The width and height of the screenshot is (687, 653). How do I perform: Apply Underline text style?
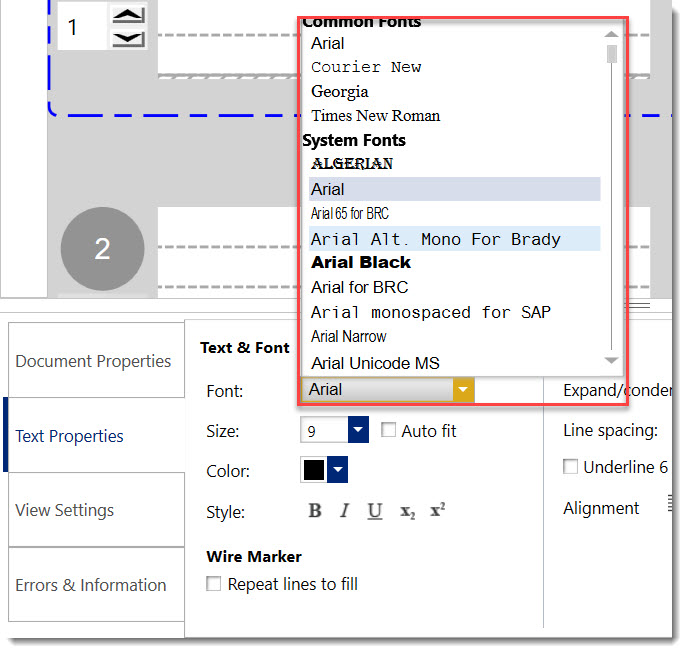point(375,511)
